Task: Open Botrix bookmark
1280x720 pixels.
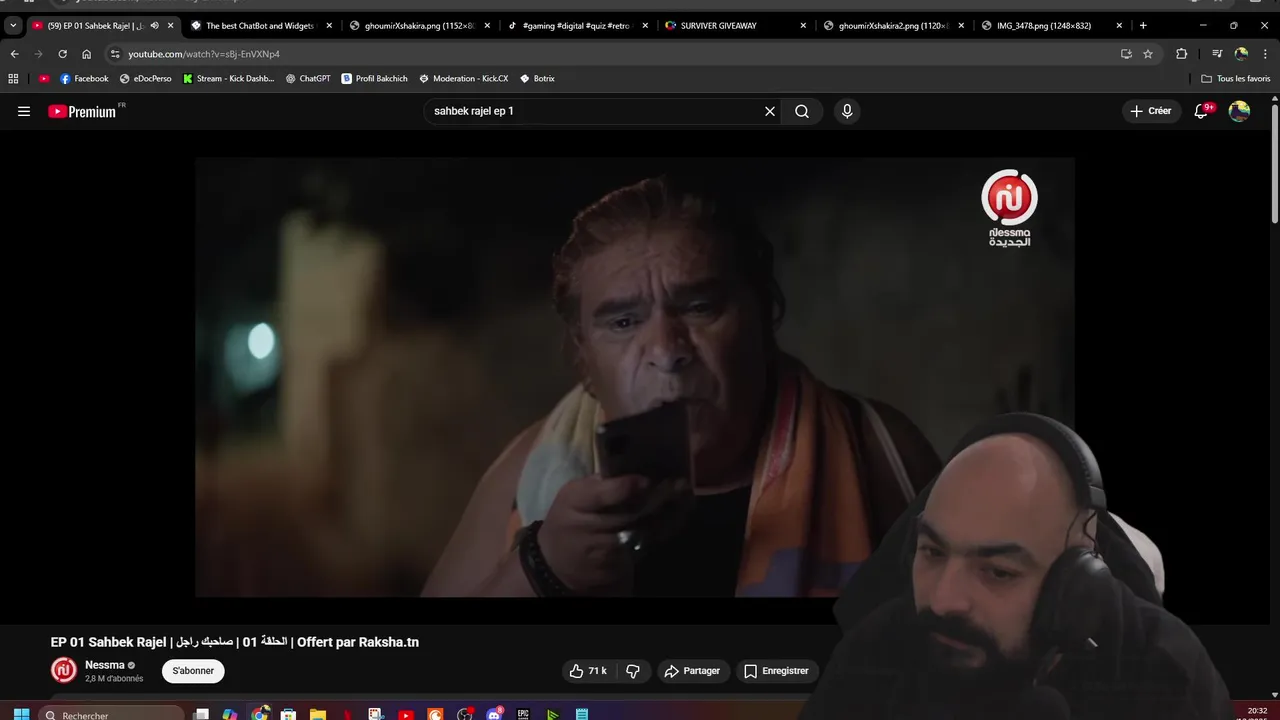Action: (537, 78)
